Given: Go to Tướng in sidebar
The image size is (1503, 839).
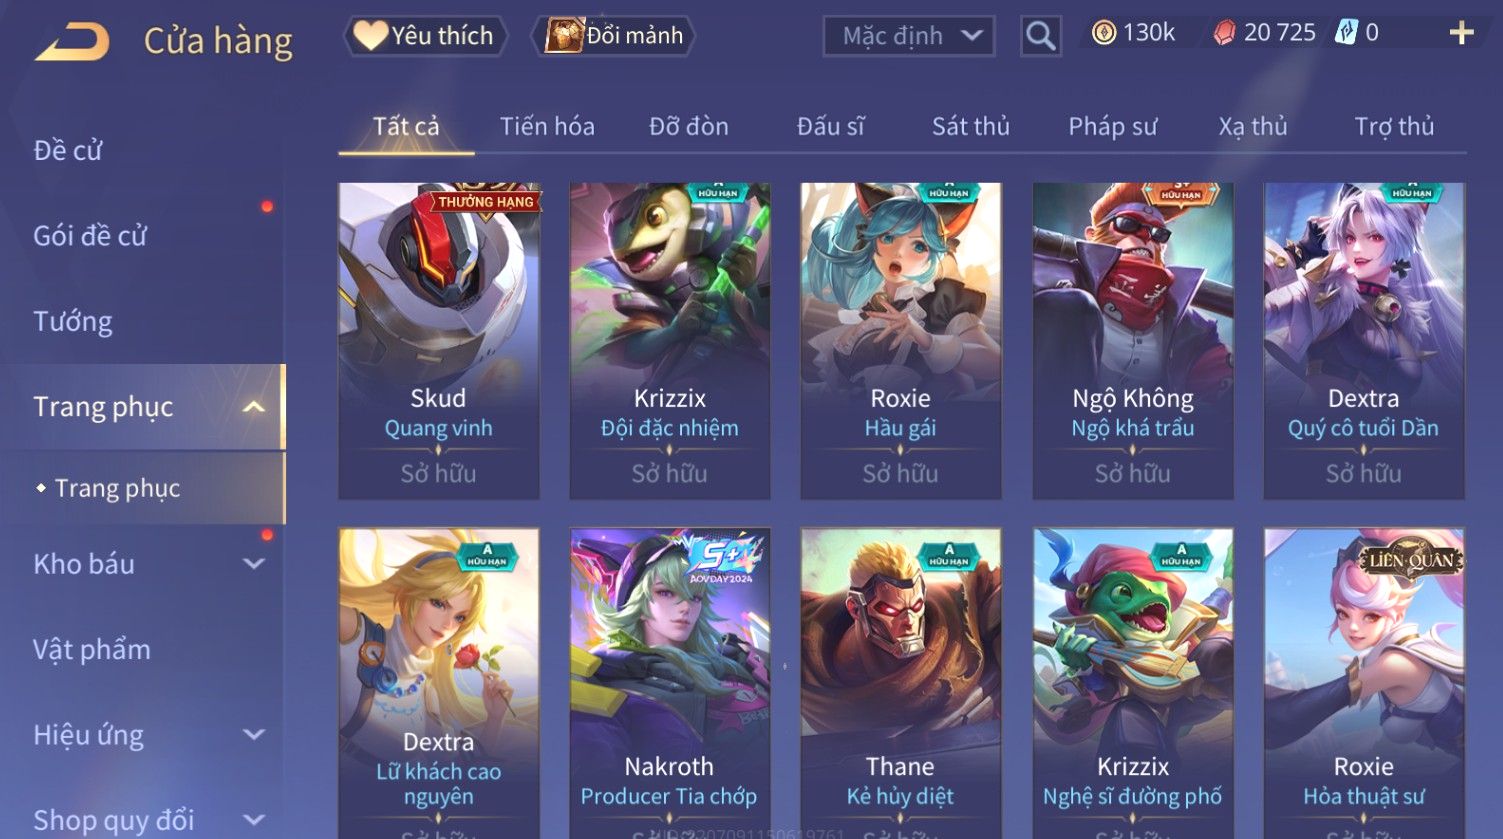Looking at the screenshot, I should (73, 322).
